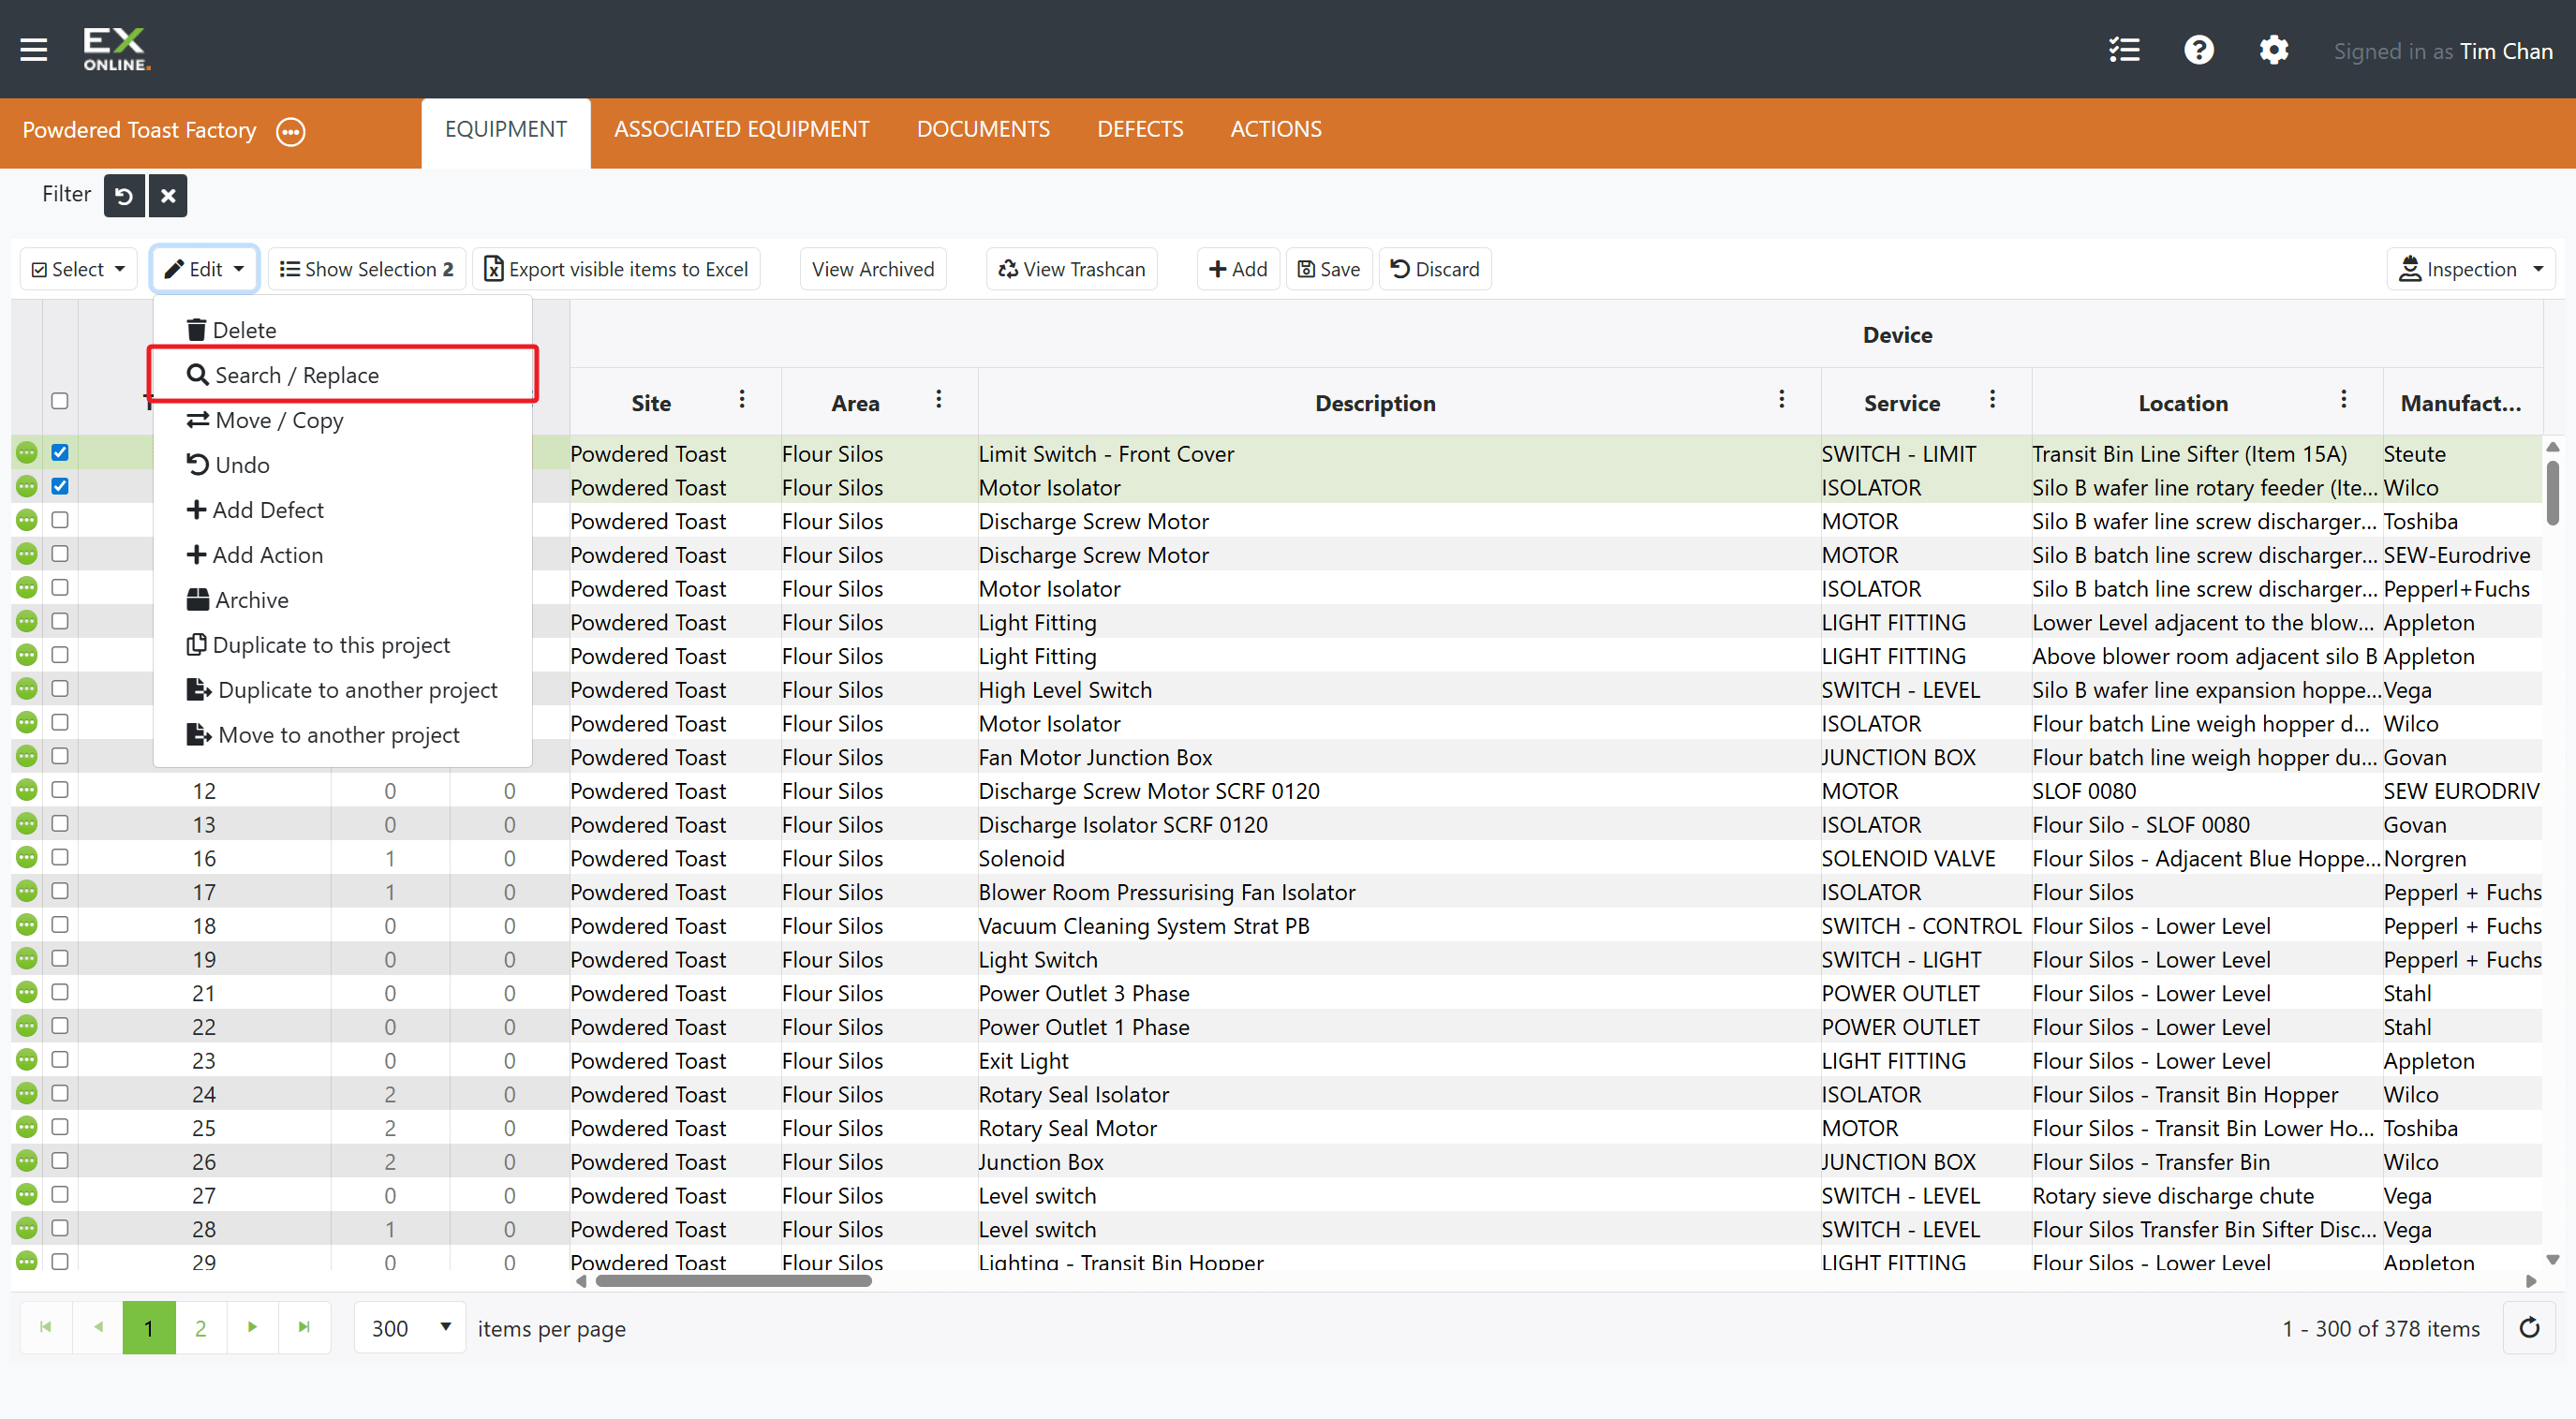Screen dimensions: 2576x1419
Task: Go to the last page
Action: pyautogui.click(x=304, y=1327)
